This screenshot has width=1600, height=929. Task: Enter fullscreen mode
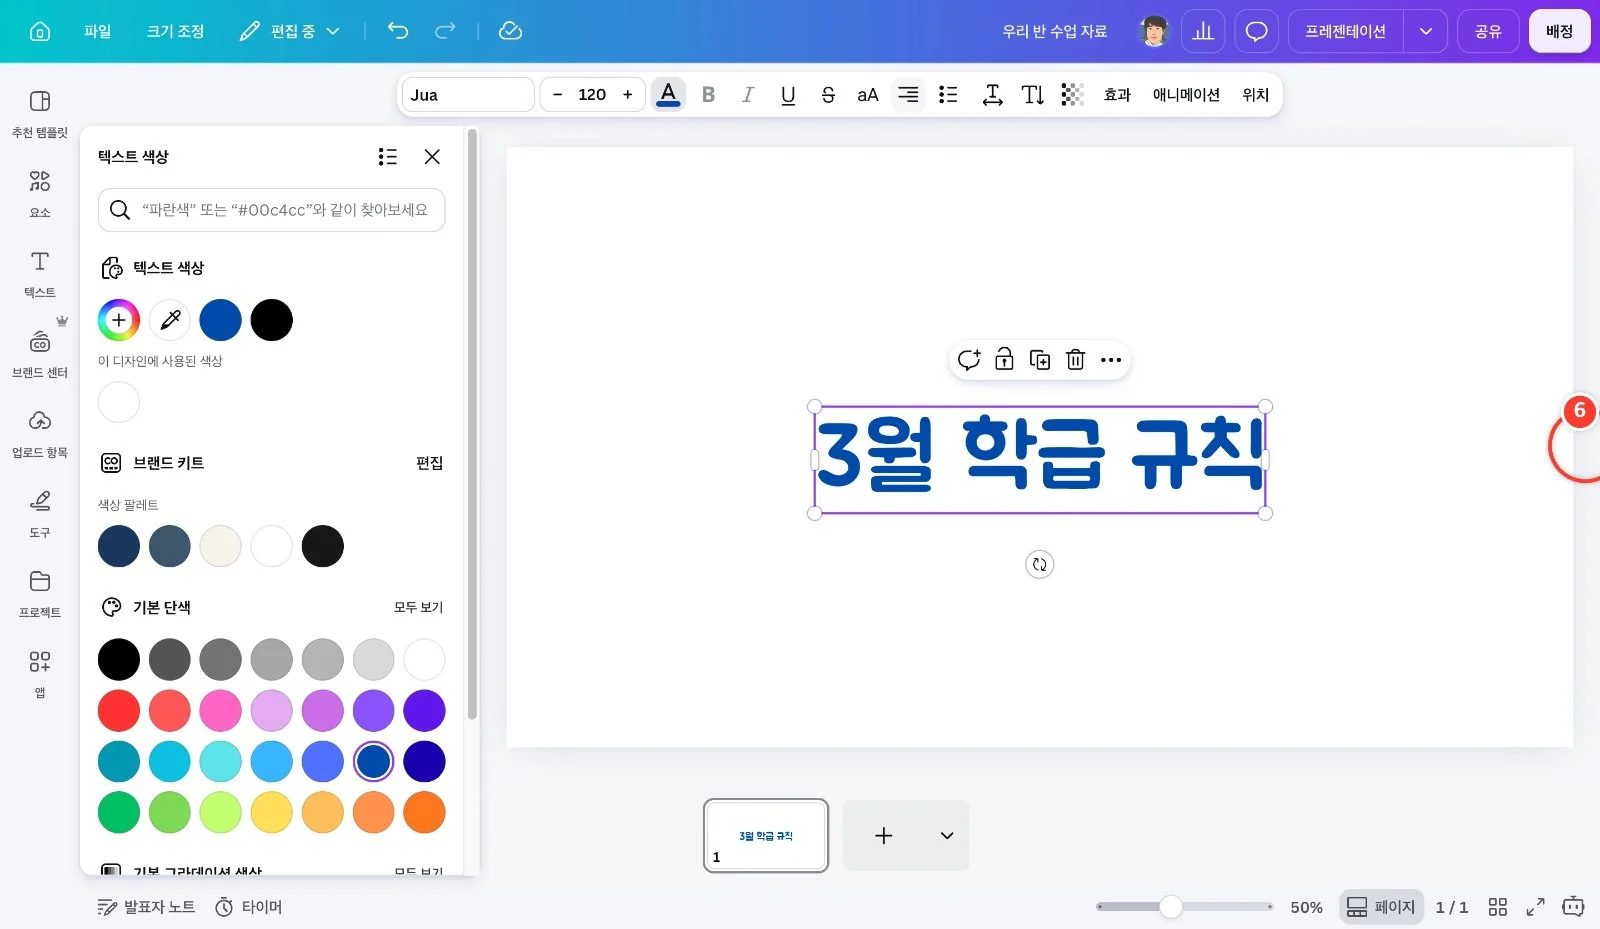[x=1535, y=907]
